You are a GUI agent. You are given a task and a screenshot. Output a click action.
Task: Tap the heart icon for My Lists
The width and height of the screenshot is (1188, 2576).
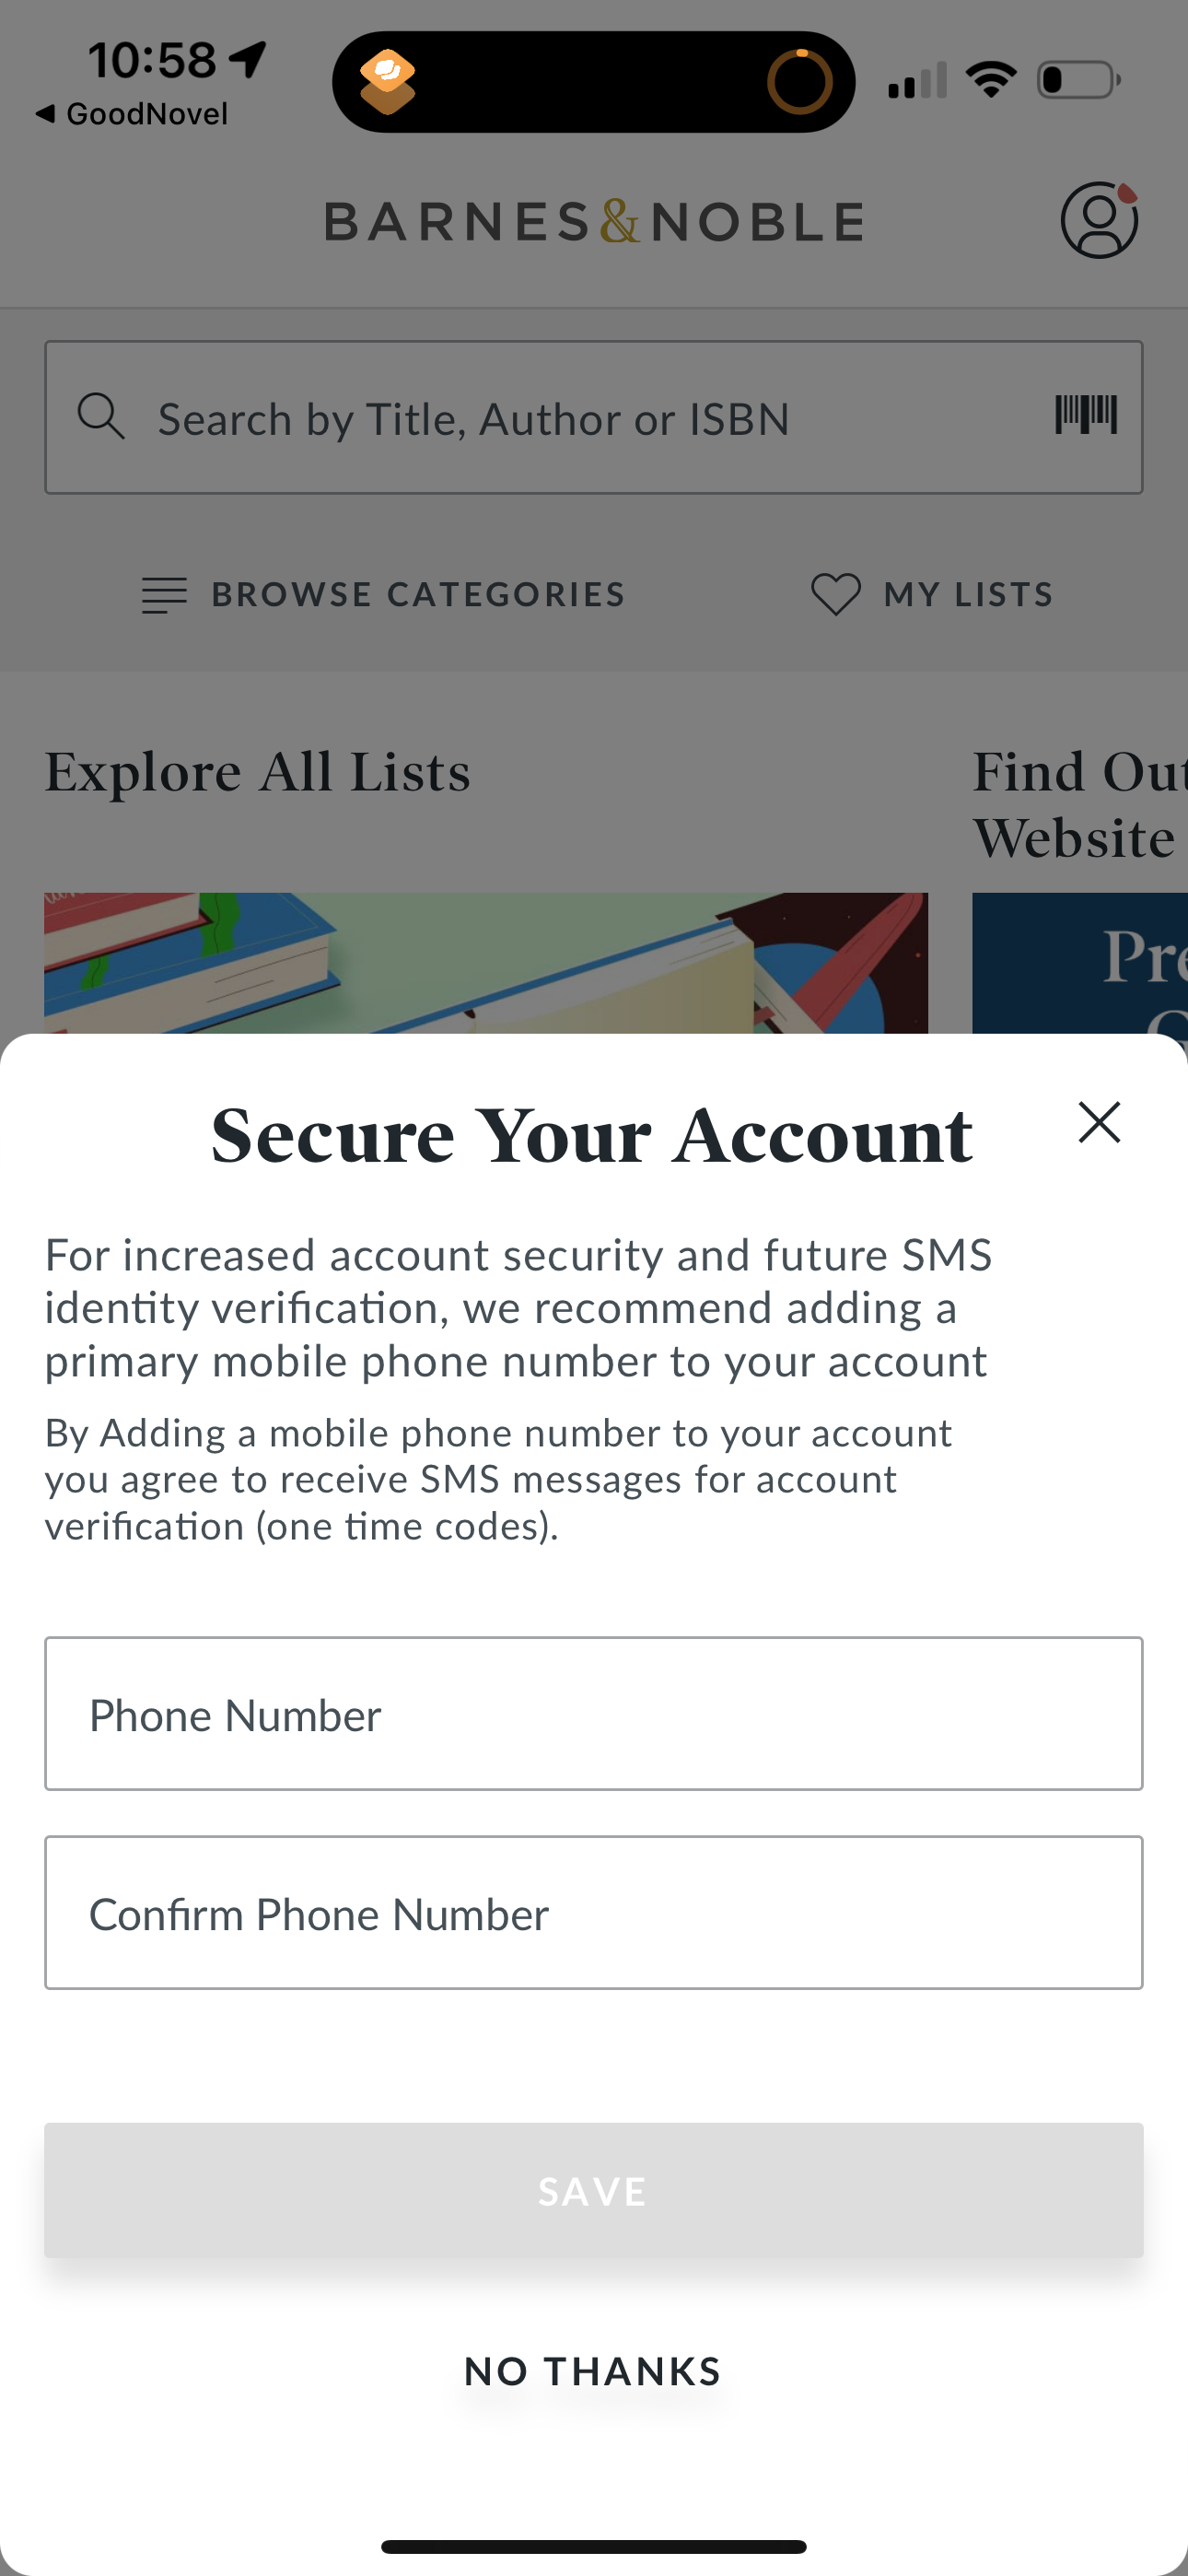click(x=835, y=594)
